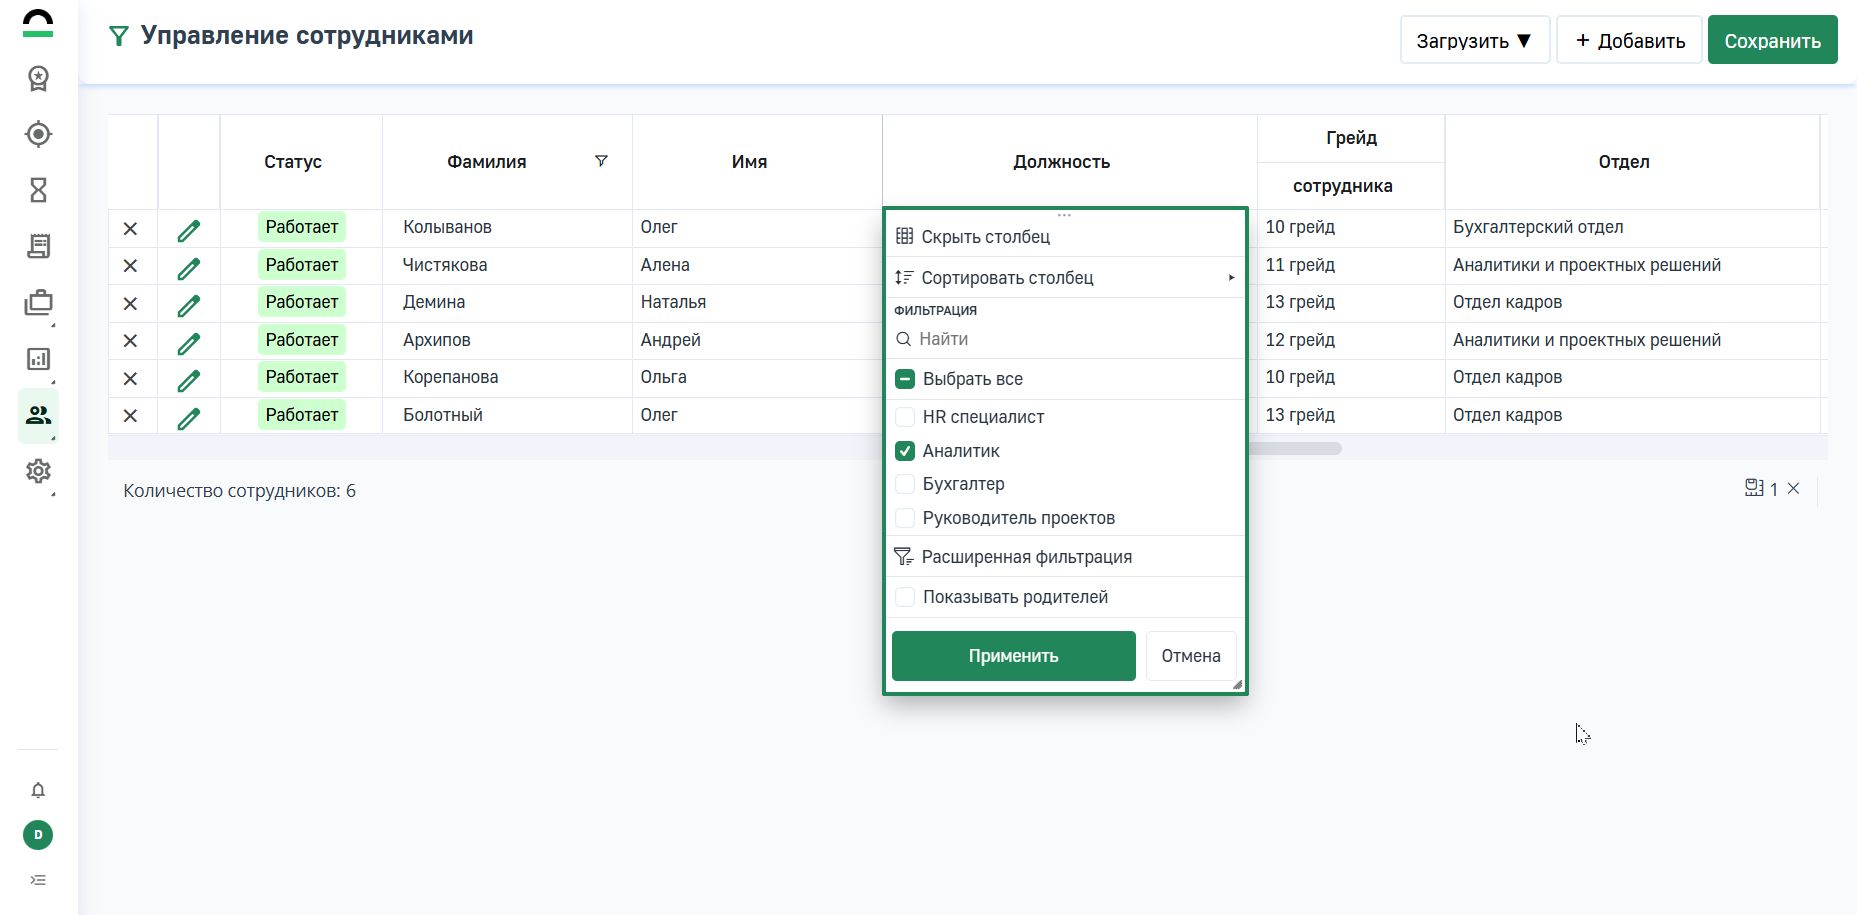Viewport: 1857px width, 915px height.
Task: Open the chart reports sidebar icon
Action: pos(38,359)
